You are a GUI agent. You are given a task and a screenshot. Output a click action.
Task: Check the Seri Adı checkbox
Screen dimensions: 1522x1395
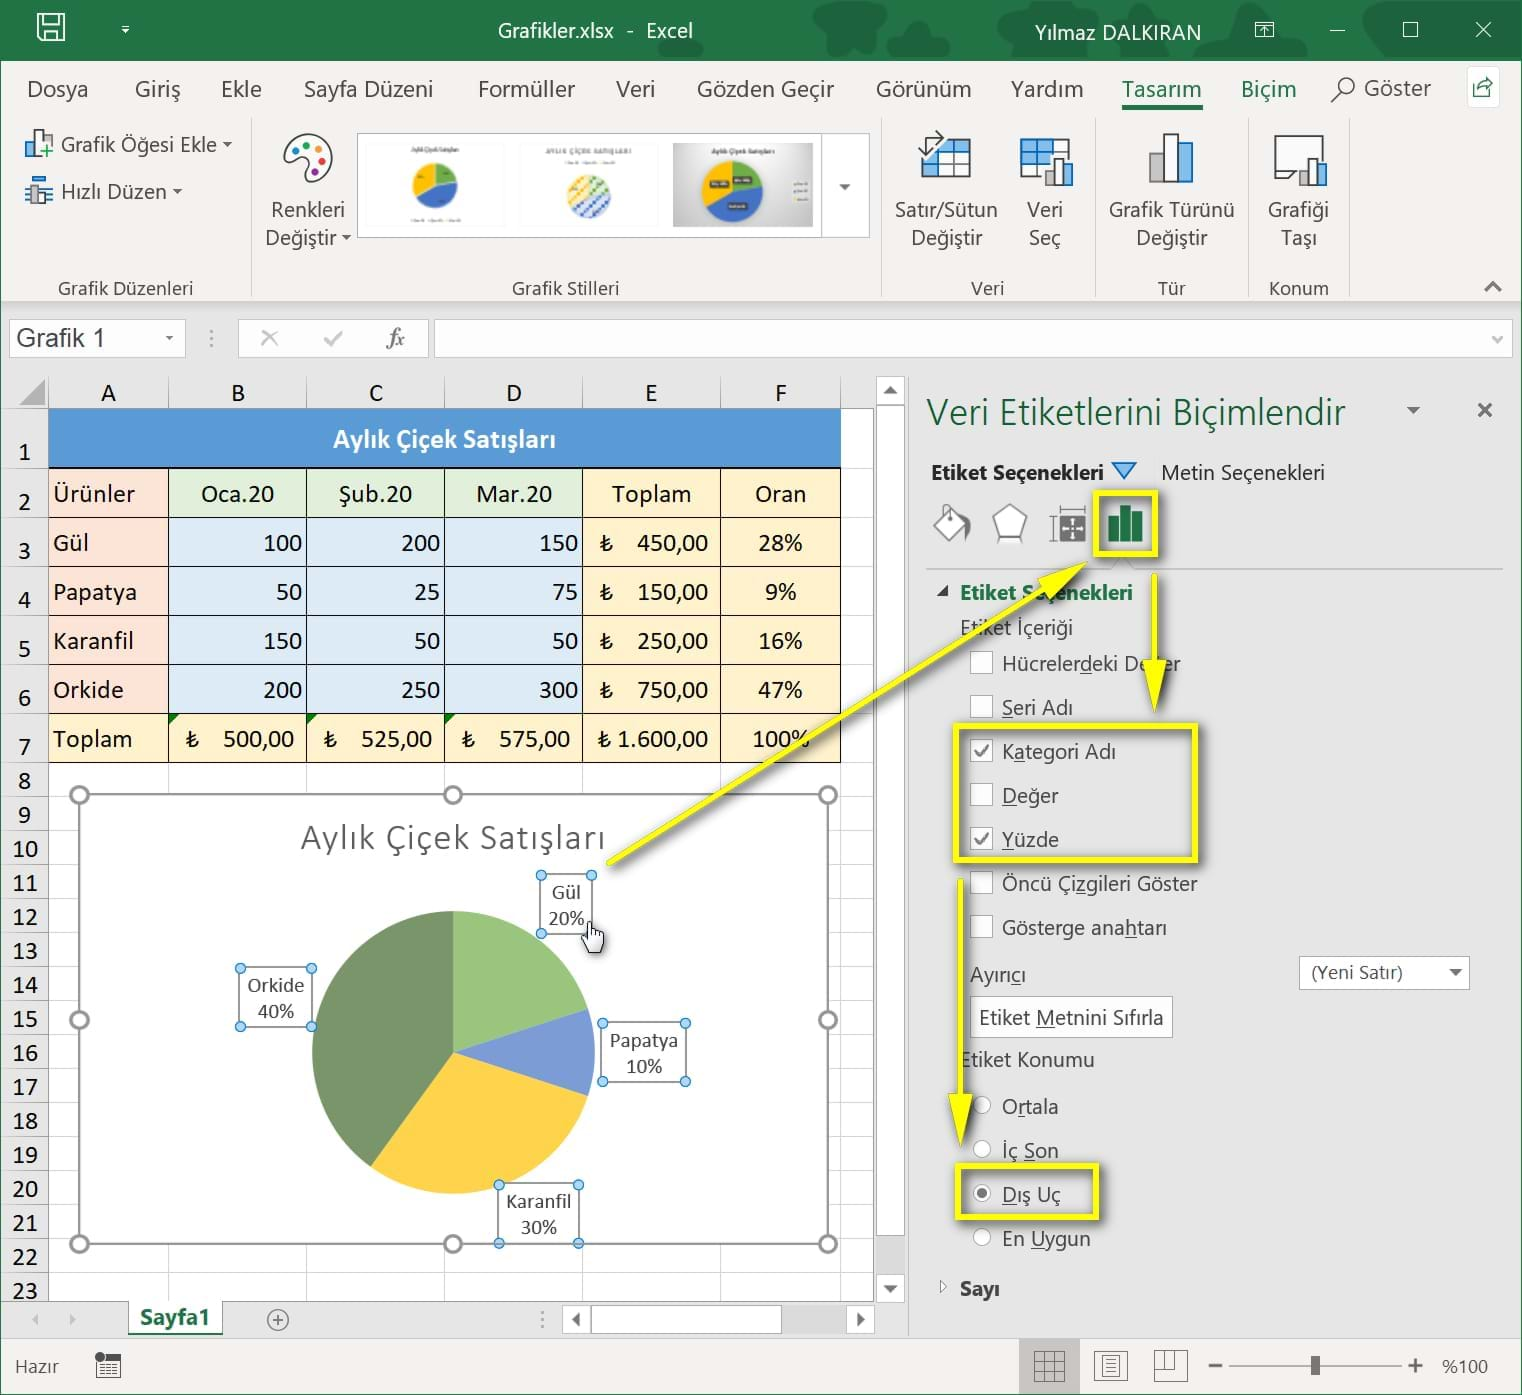982,707
